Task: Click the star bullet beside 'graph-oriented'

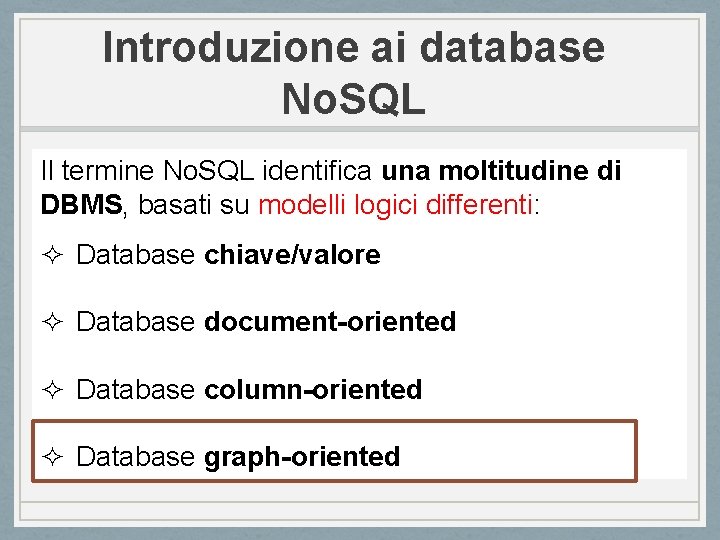Action: pyautogui.click(x=52, y=457)
